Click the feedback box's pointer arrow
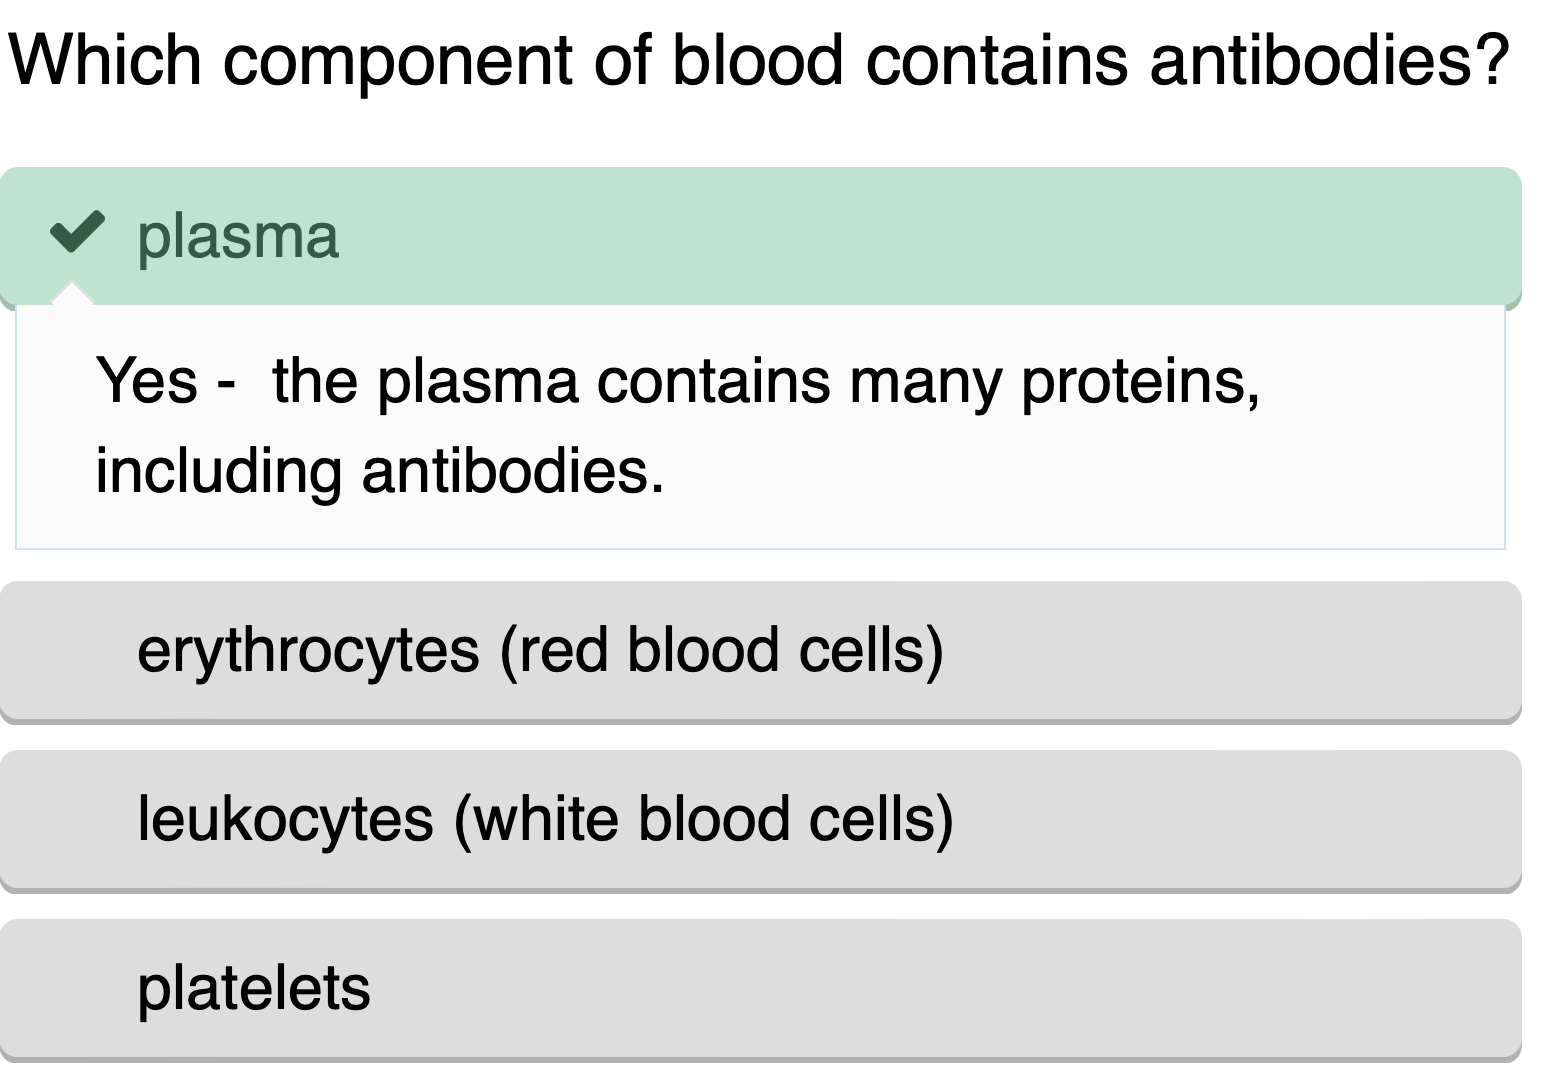The image size is (1550, 1090). point(71,294)
